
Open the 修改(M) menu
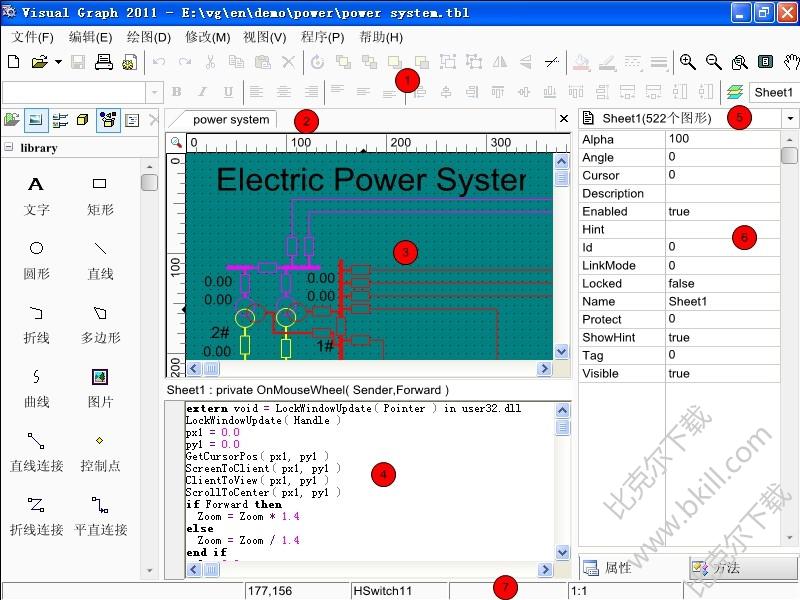tap(207, 37)
